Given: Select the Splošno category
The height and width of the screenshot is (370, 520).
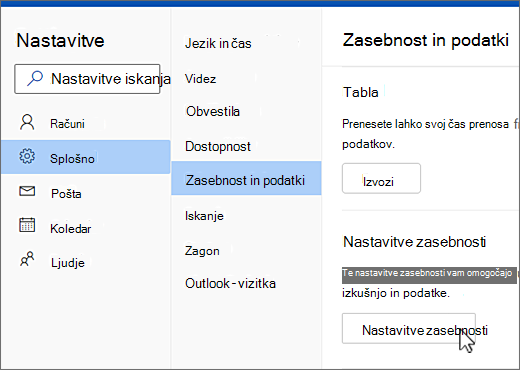Looking at the screenshot, I should pos(86,157).
